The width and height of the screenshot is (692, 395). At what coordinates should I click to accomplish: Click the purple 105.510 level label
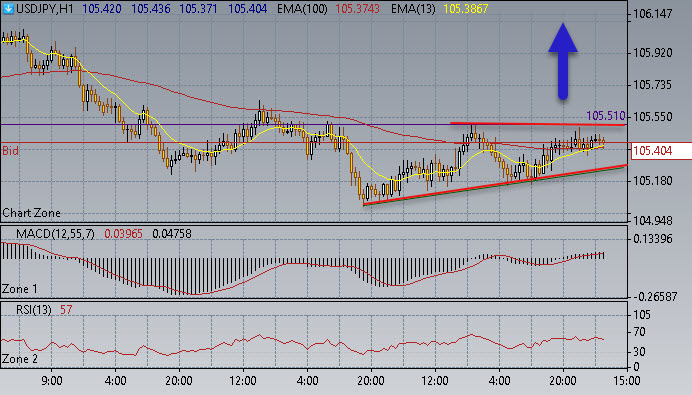pos(606,116)
